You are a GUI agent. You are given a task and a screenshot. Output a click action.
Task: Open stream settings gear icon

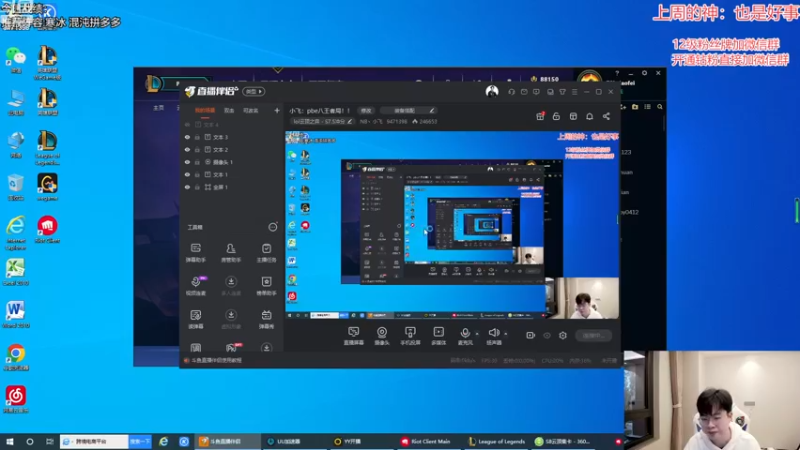pyautogui.click(x=563, y=336)
